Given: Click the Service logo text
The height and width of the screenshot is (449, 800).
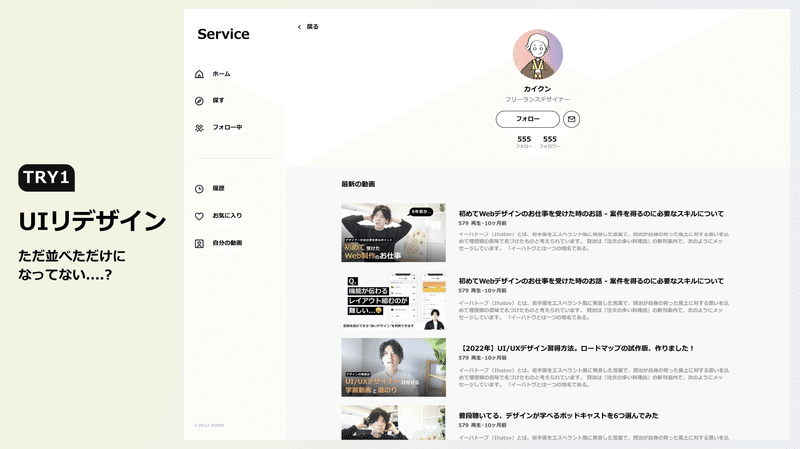Looking at the screenshot, I should point(223,34).
